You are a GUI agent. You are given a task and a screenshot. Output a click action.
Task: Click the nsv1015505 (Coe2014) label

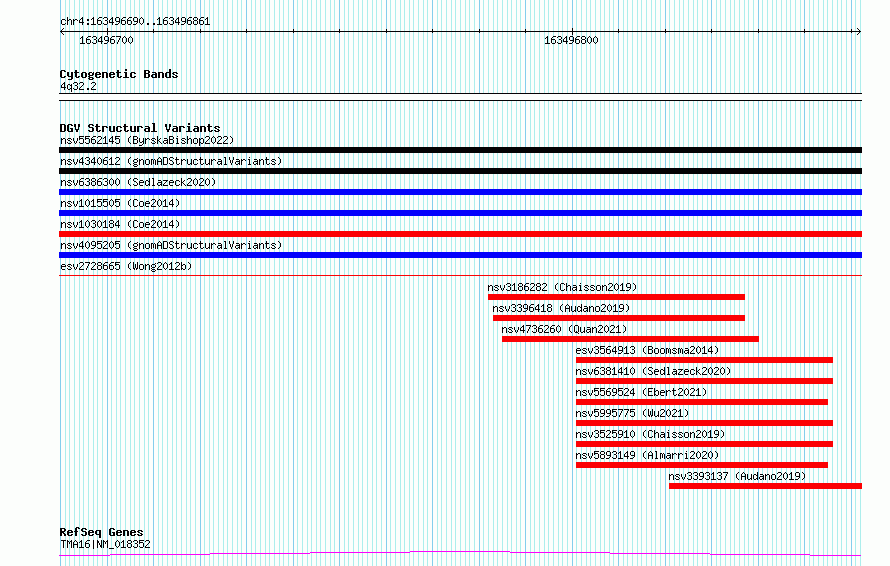coord(120,203)
